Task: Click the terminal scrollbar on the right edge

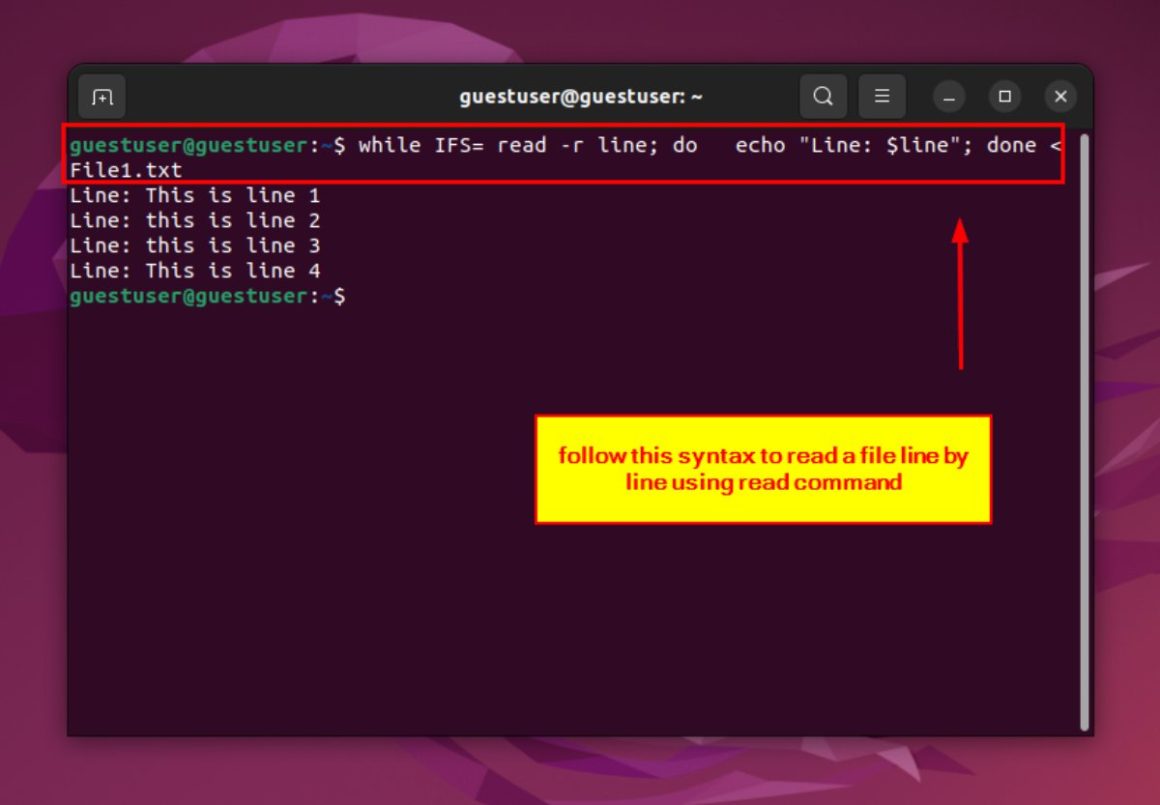Action: (1087, 400)
